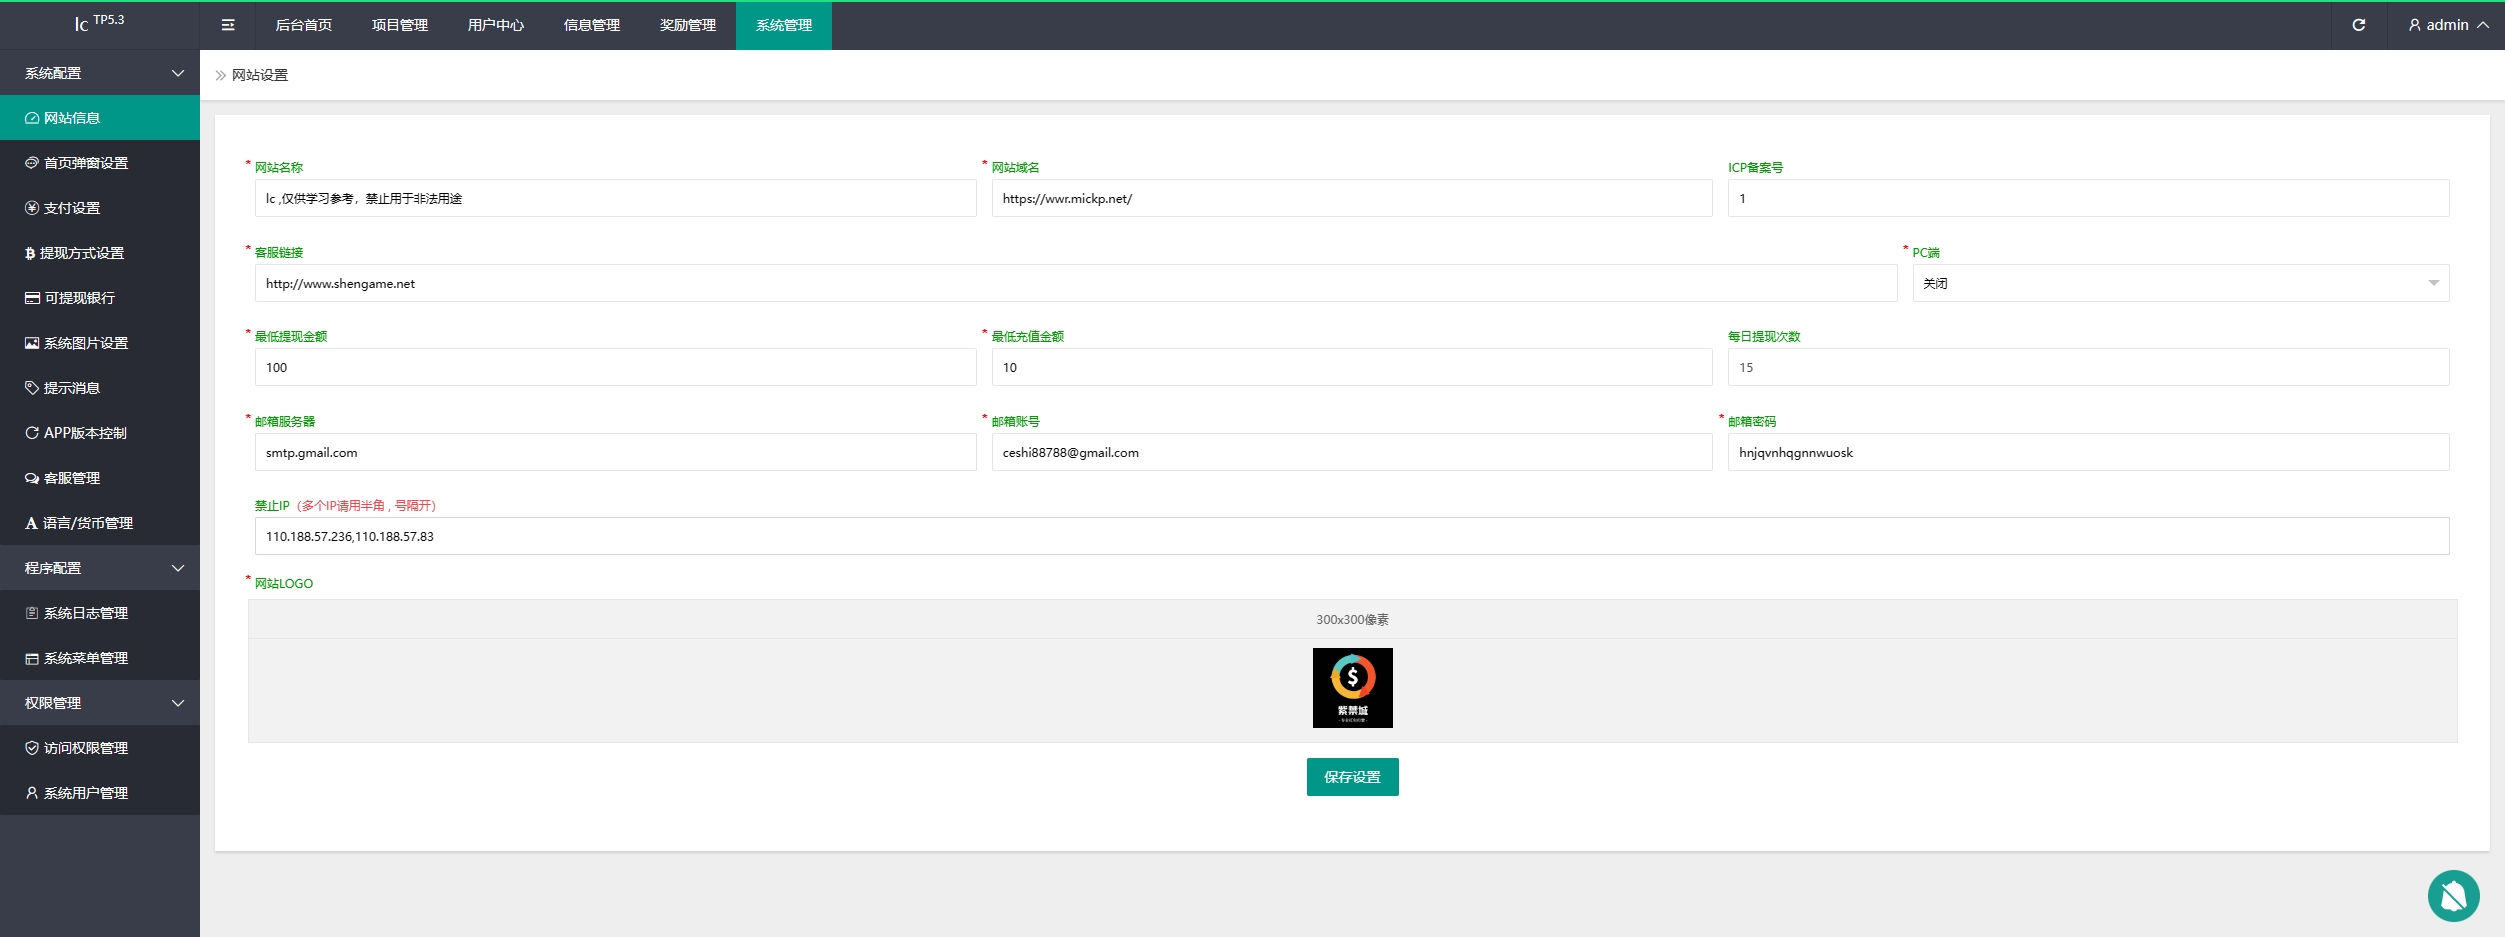Open the PC端 dropdown showing 关闭

coord(2180,283)
